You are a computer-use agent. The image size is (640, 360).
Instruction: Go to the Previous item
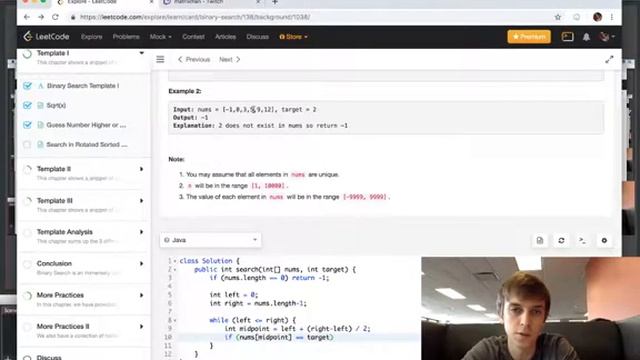pyautogui.click(x=194, y=60)
